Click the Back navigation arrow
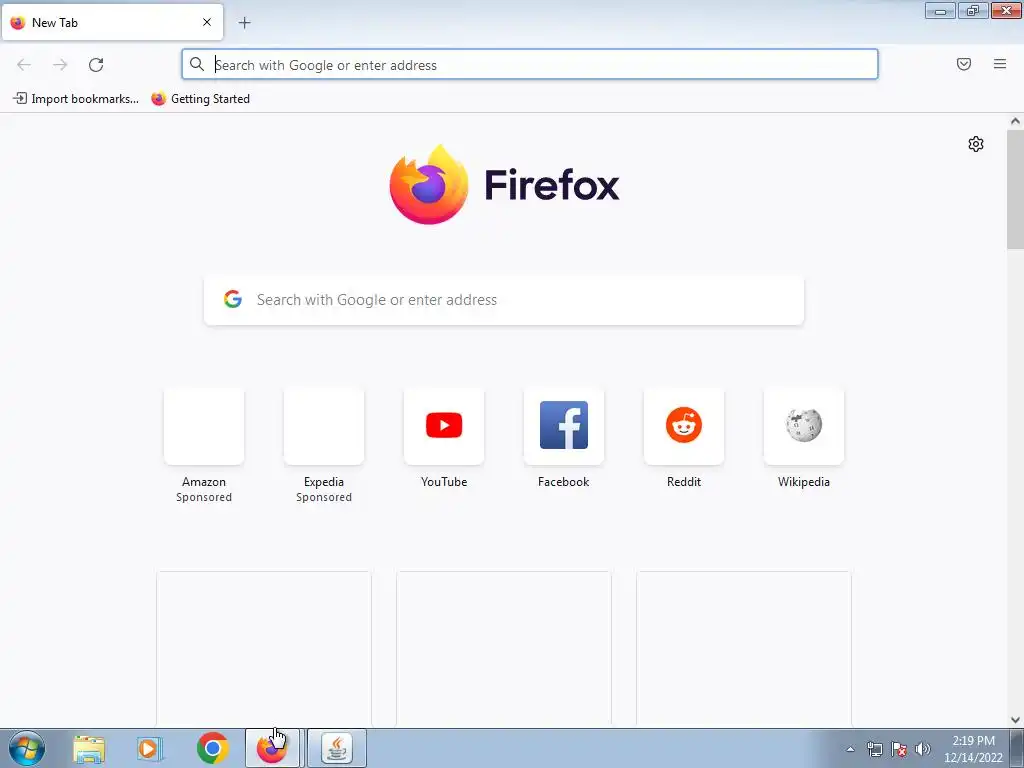 point(24,65)
